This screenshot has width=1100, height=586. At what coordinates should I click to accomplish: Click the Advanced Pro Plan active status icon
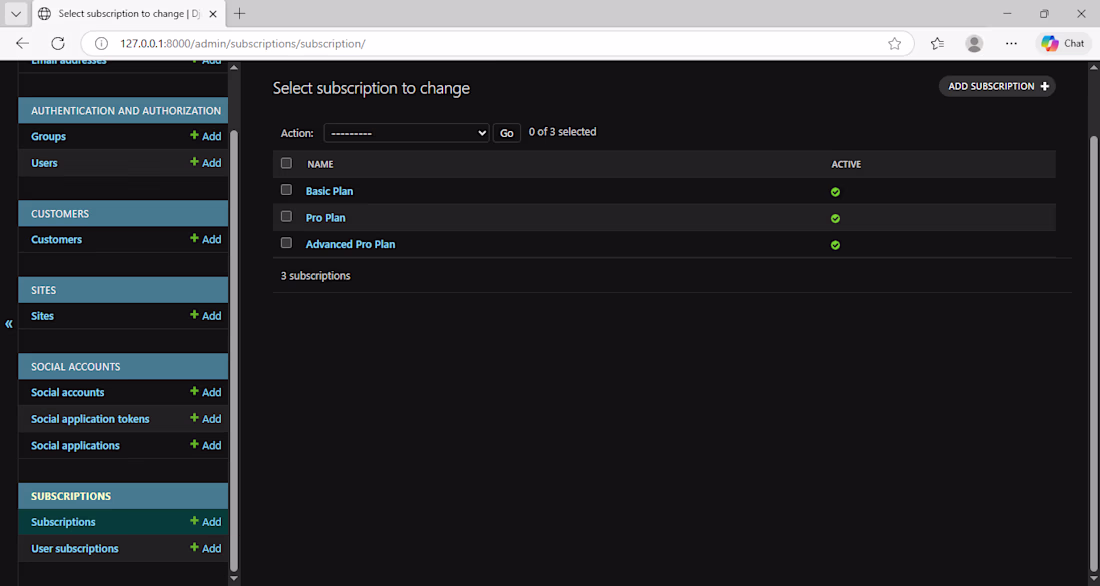pos(835,245)
